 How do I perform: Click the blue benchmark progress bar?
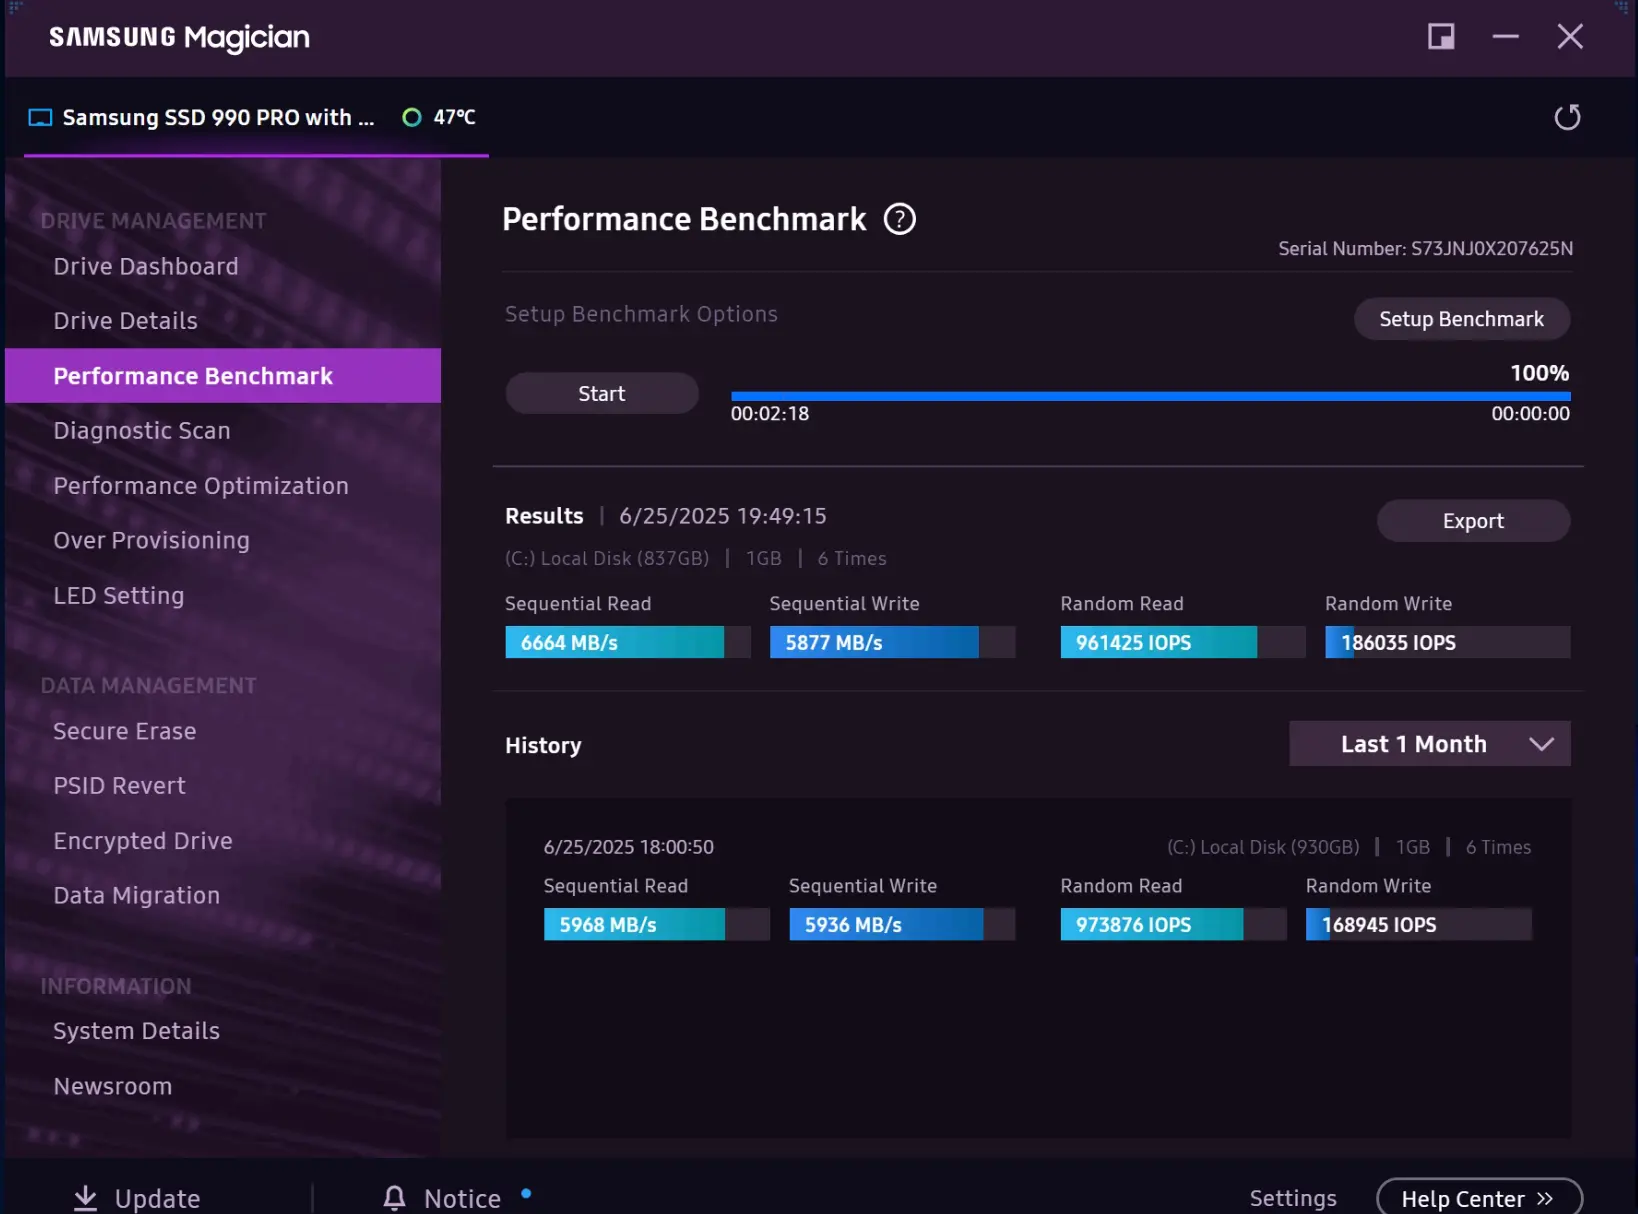coord(1150,396)
